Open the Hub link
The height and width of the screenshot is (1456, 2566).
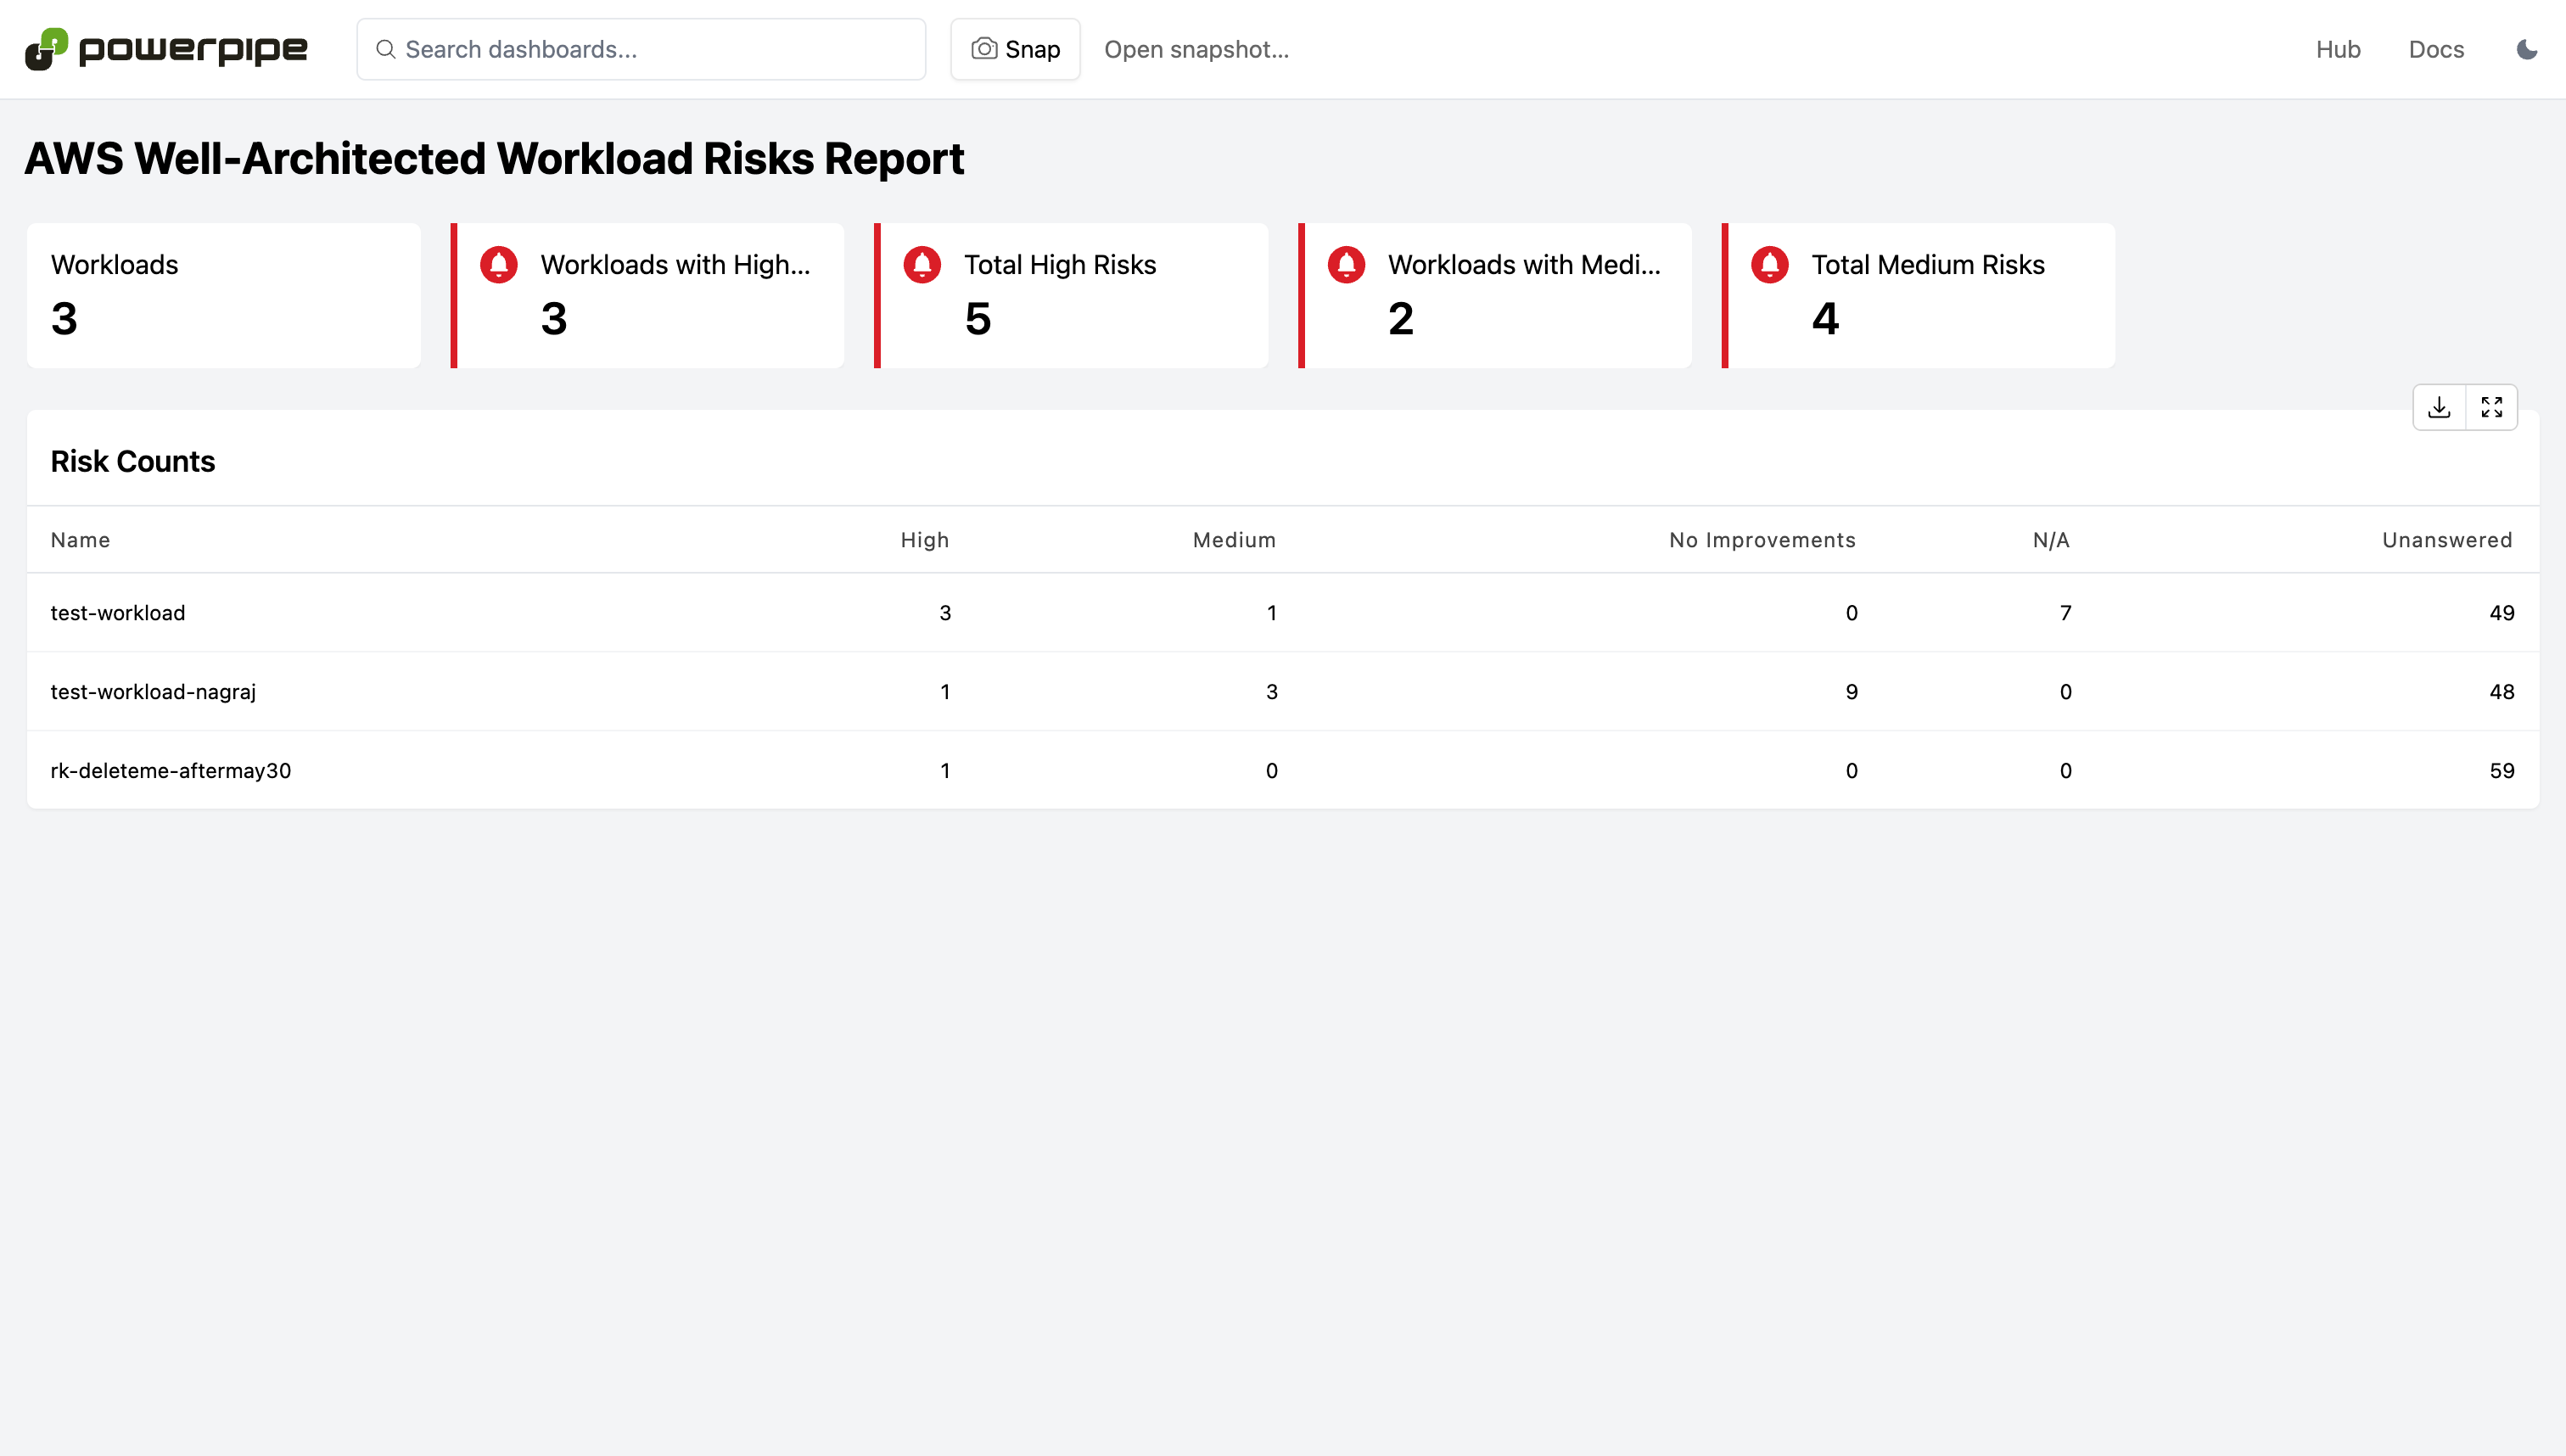click(2337, 49)
